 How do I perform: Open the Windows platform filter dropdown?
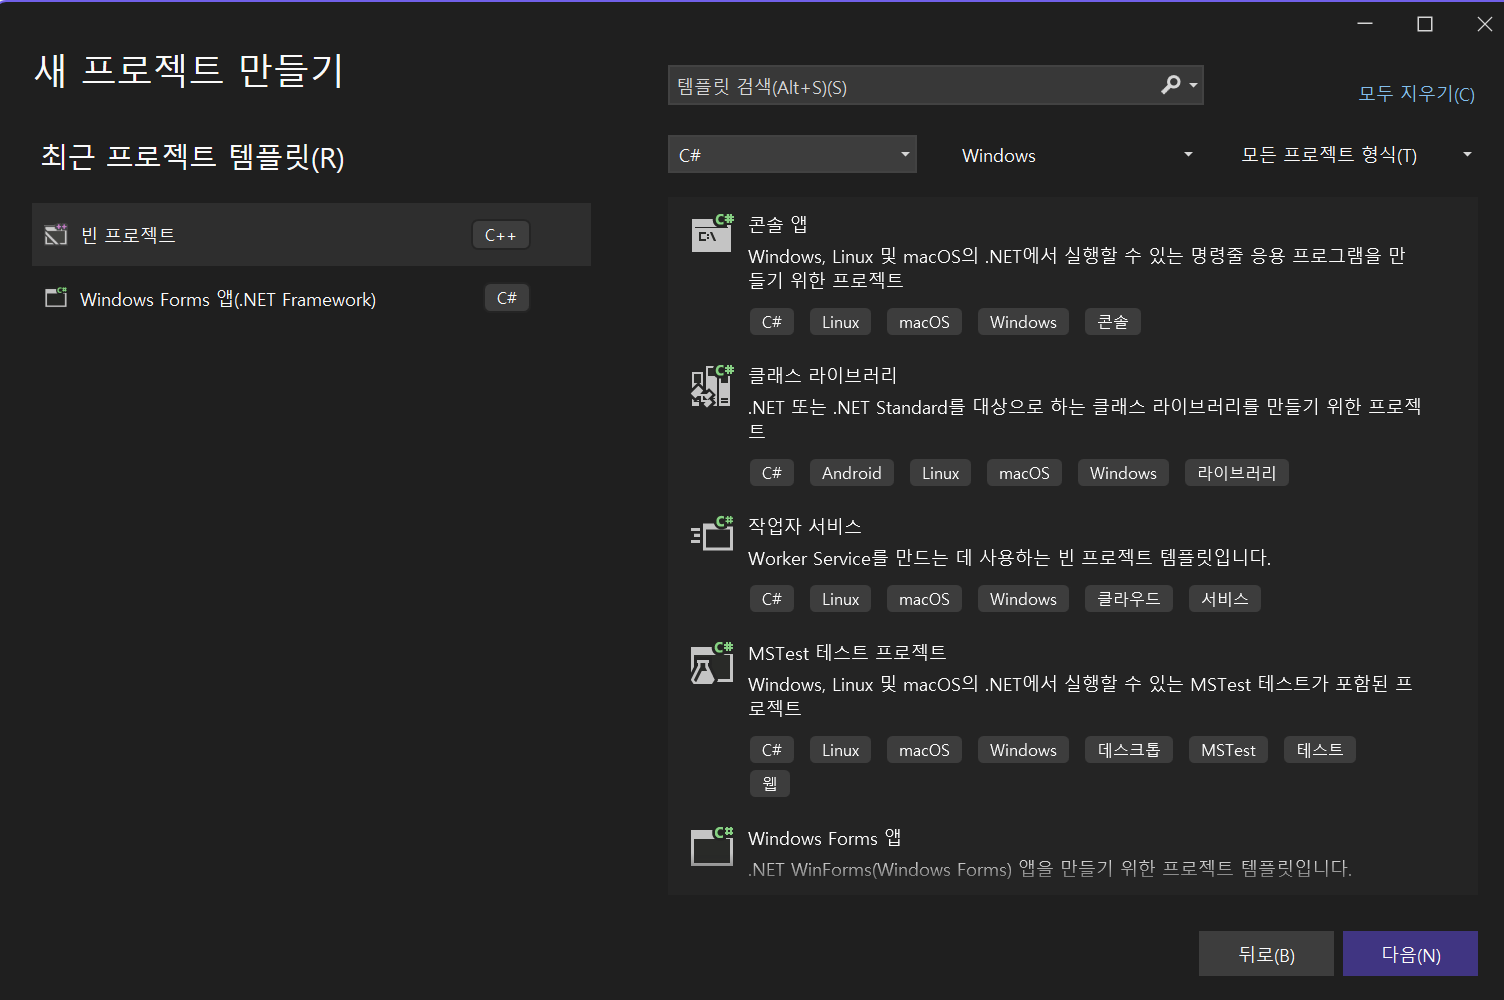pos(1076,155)
